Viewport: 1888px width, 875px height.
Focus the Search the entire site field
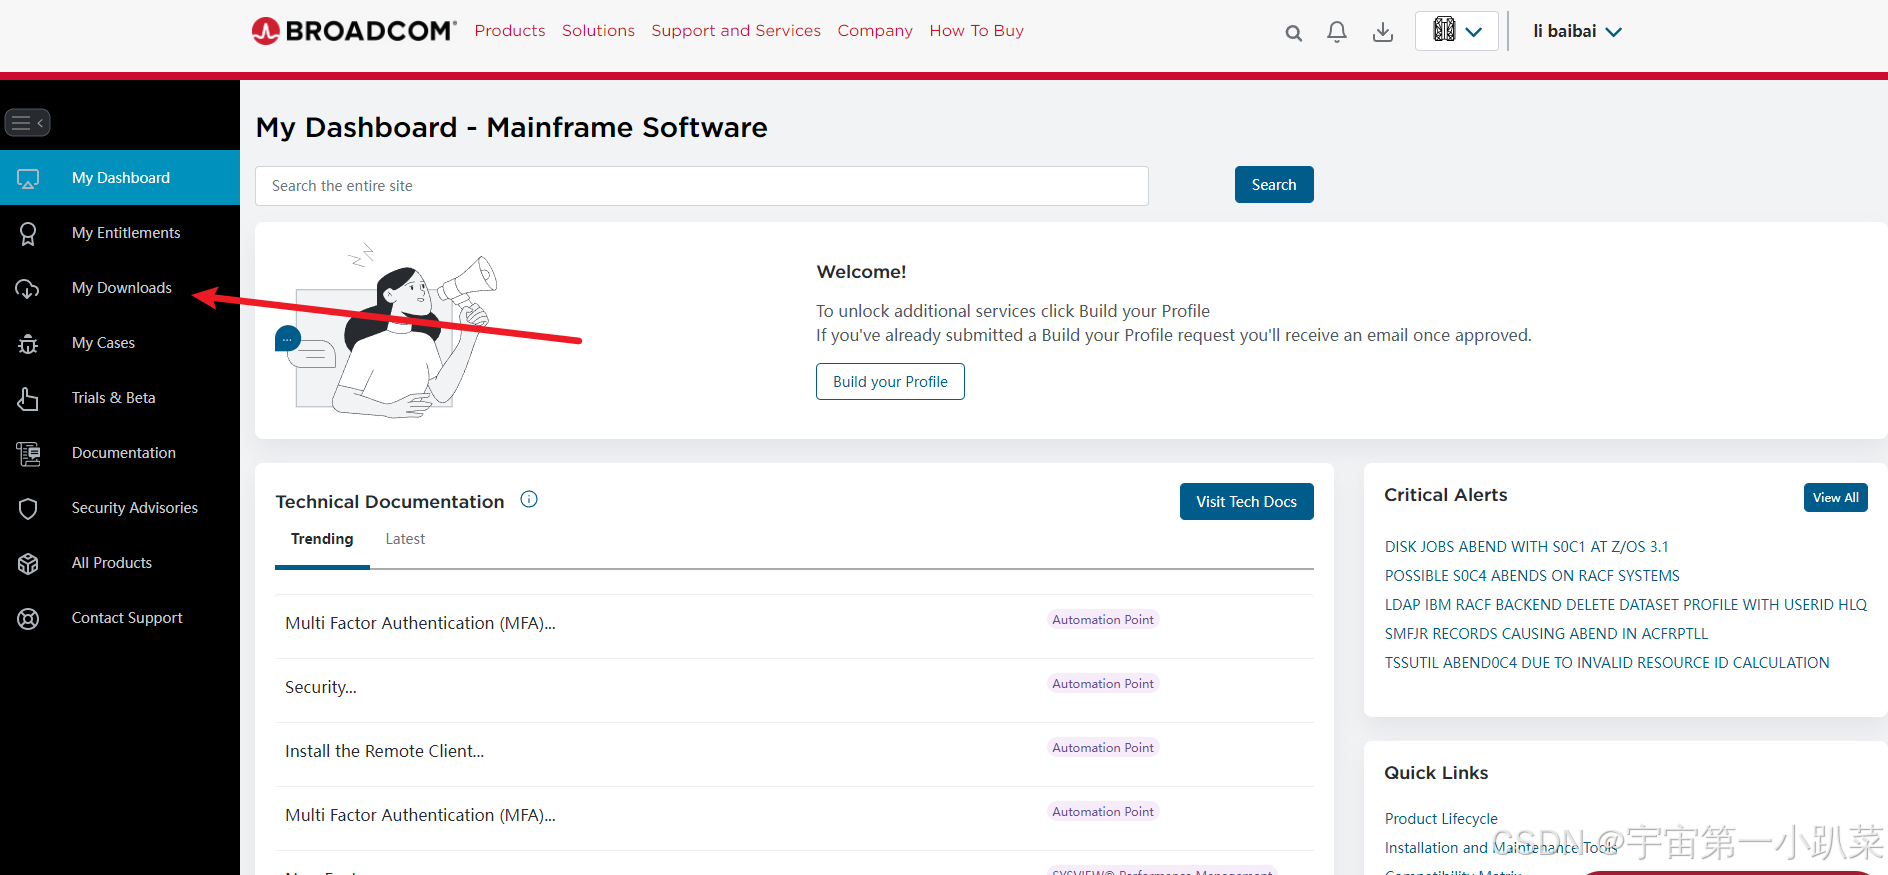pyautogui.click(x=701, y=186)
